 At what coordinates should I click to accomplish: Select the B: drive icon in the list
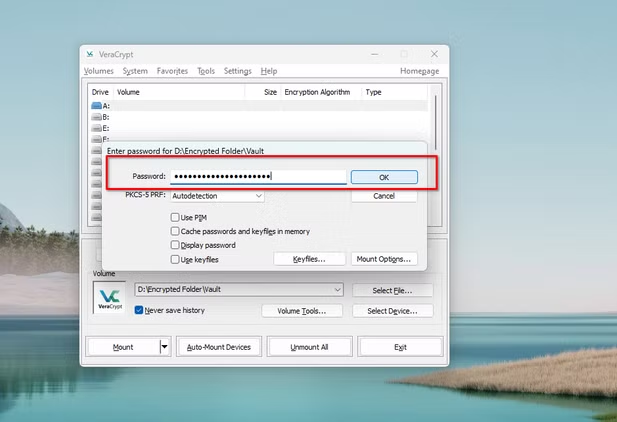tap(97, 117)
